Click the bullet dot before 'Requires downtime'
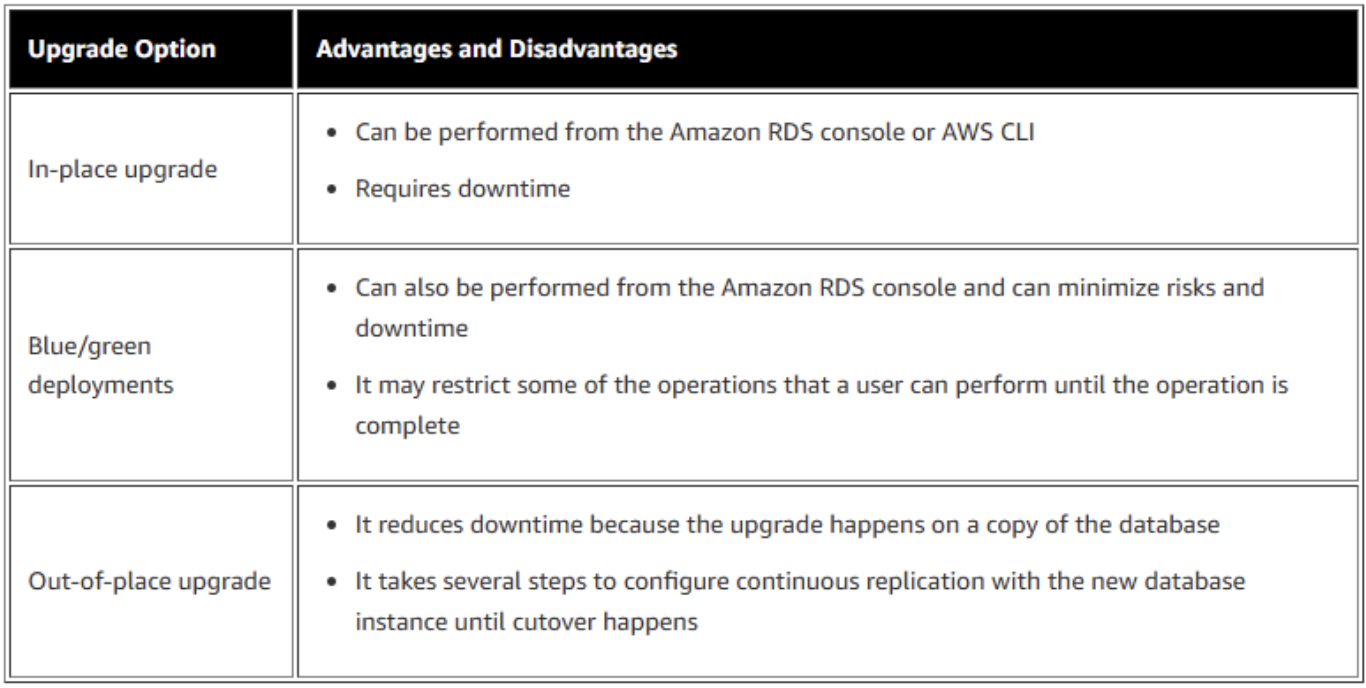This screenshot has width=1366, height=688. click(x=336, y=189)
